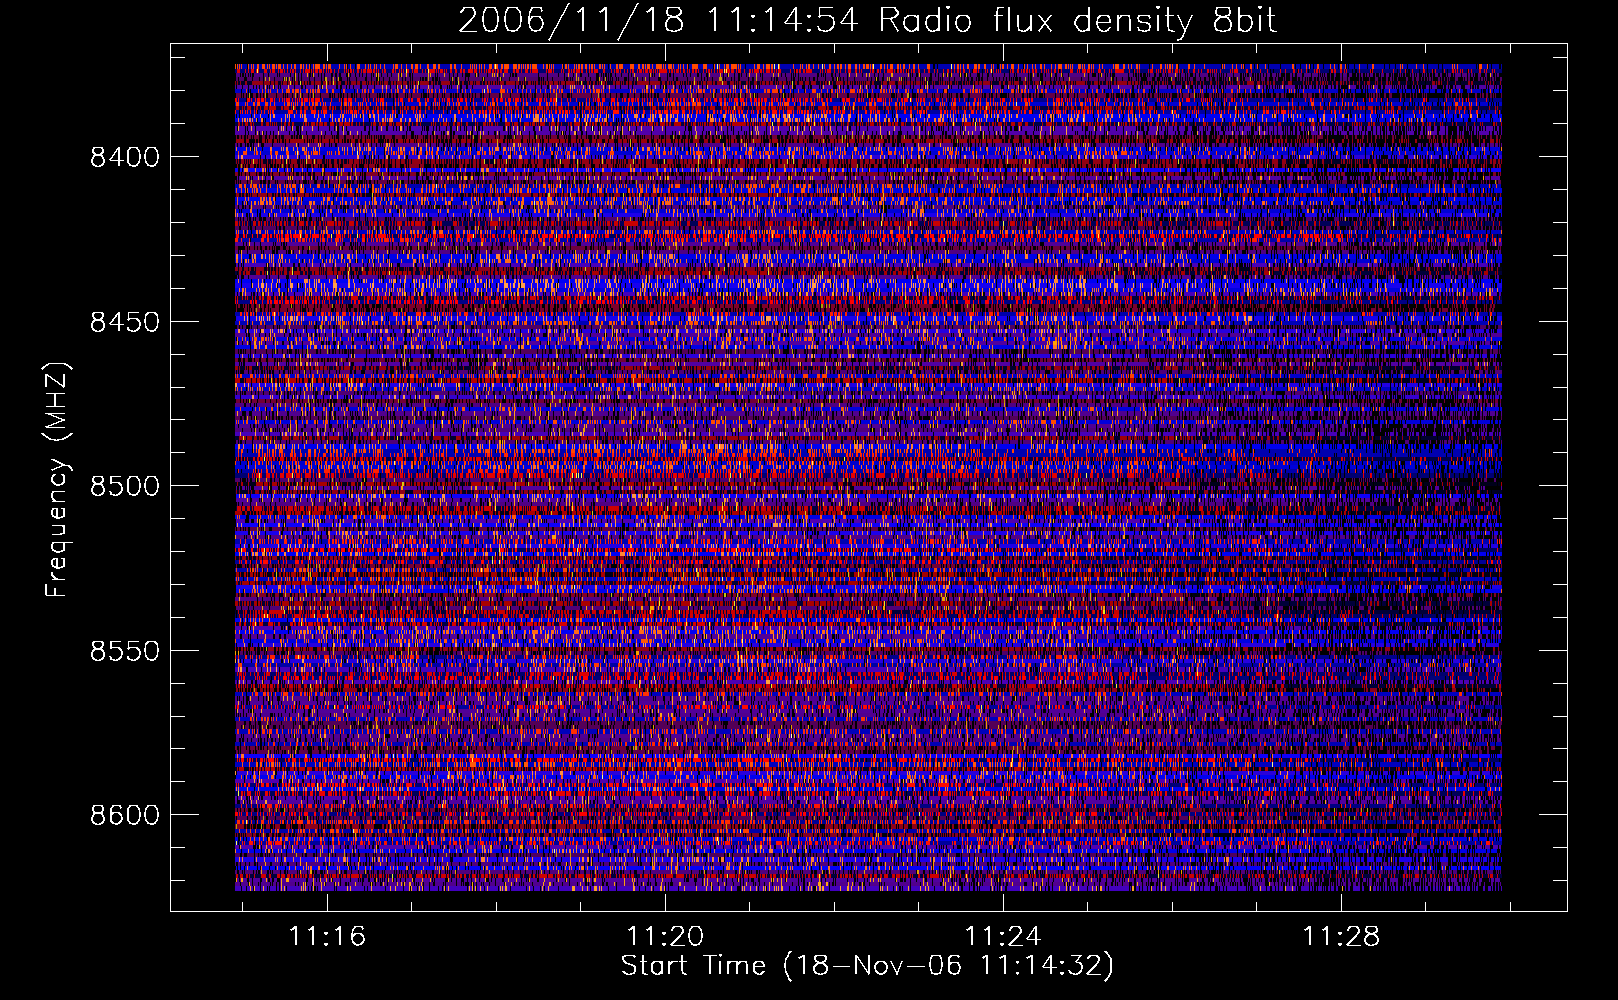Click the 8400 frequency axis label
1618x1000 pixels.
coord(124,157)
